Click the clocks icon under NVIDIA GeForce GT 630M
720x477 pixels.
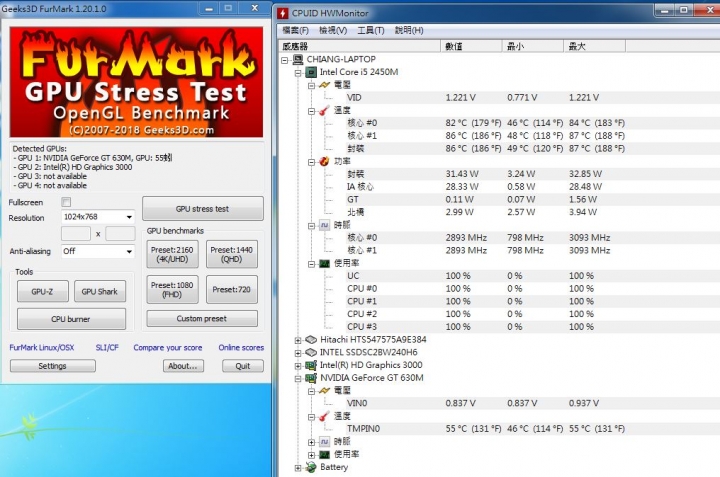tap(325, 442)
